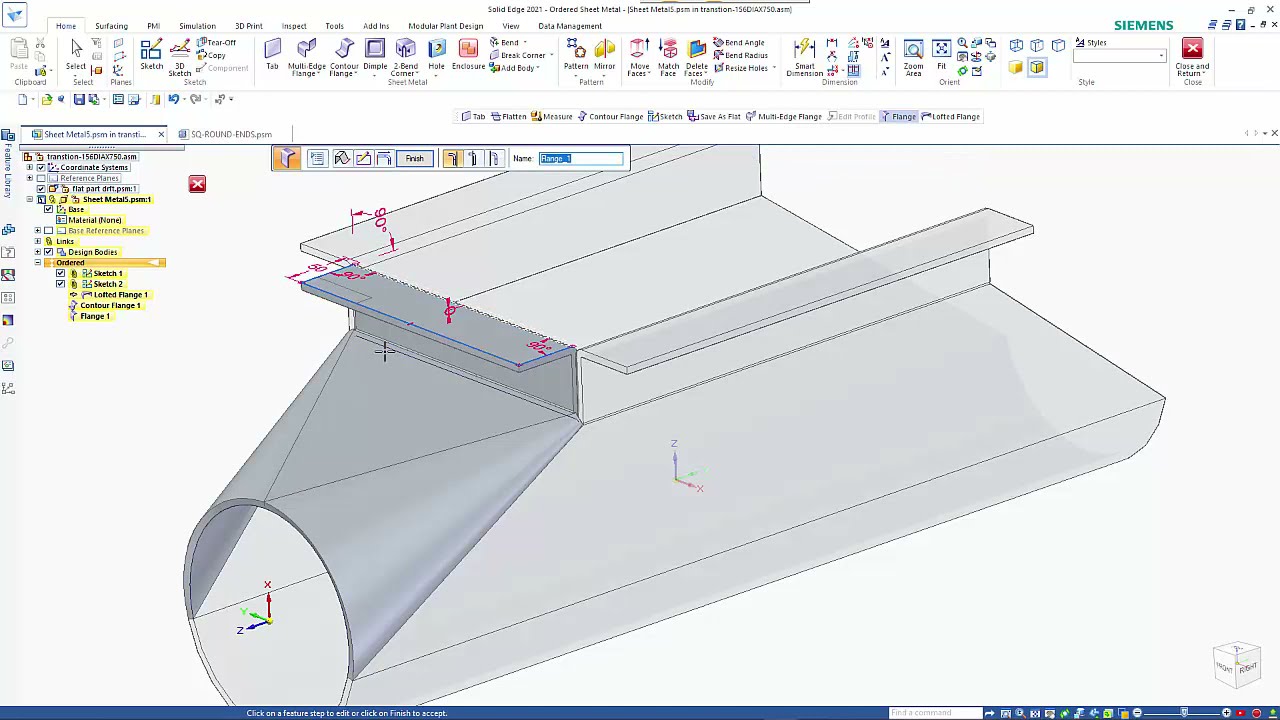Click the Bend Radius tool
Screen dimensions: 1280x720
pos(740,55)
